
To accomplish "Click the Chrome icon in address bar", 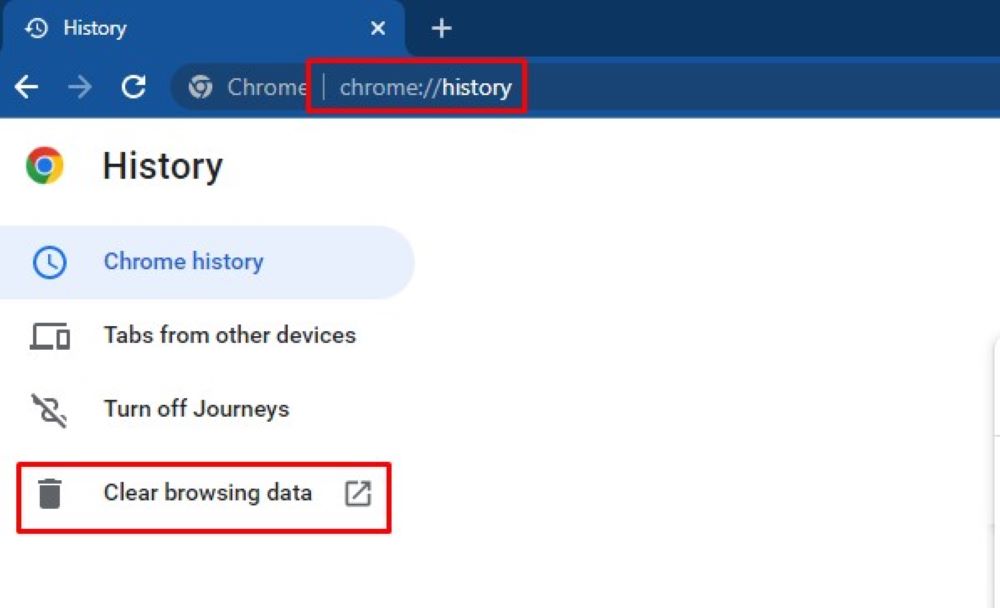I will 201,87.
